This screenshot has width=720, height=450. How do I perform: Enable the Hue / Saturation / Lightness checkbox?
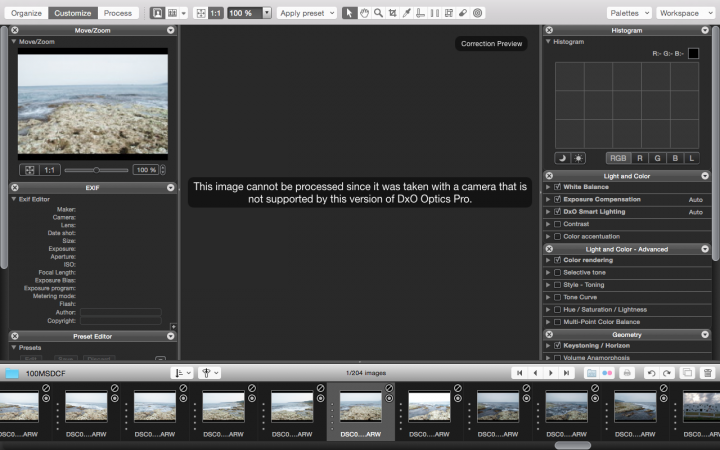pos(557,309)
